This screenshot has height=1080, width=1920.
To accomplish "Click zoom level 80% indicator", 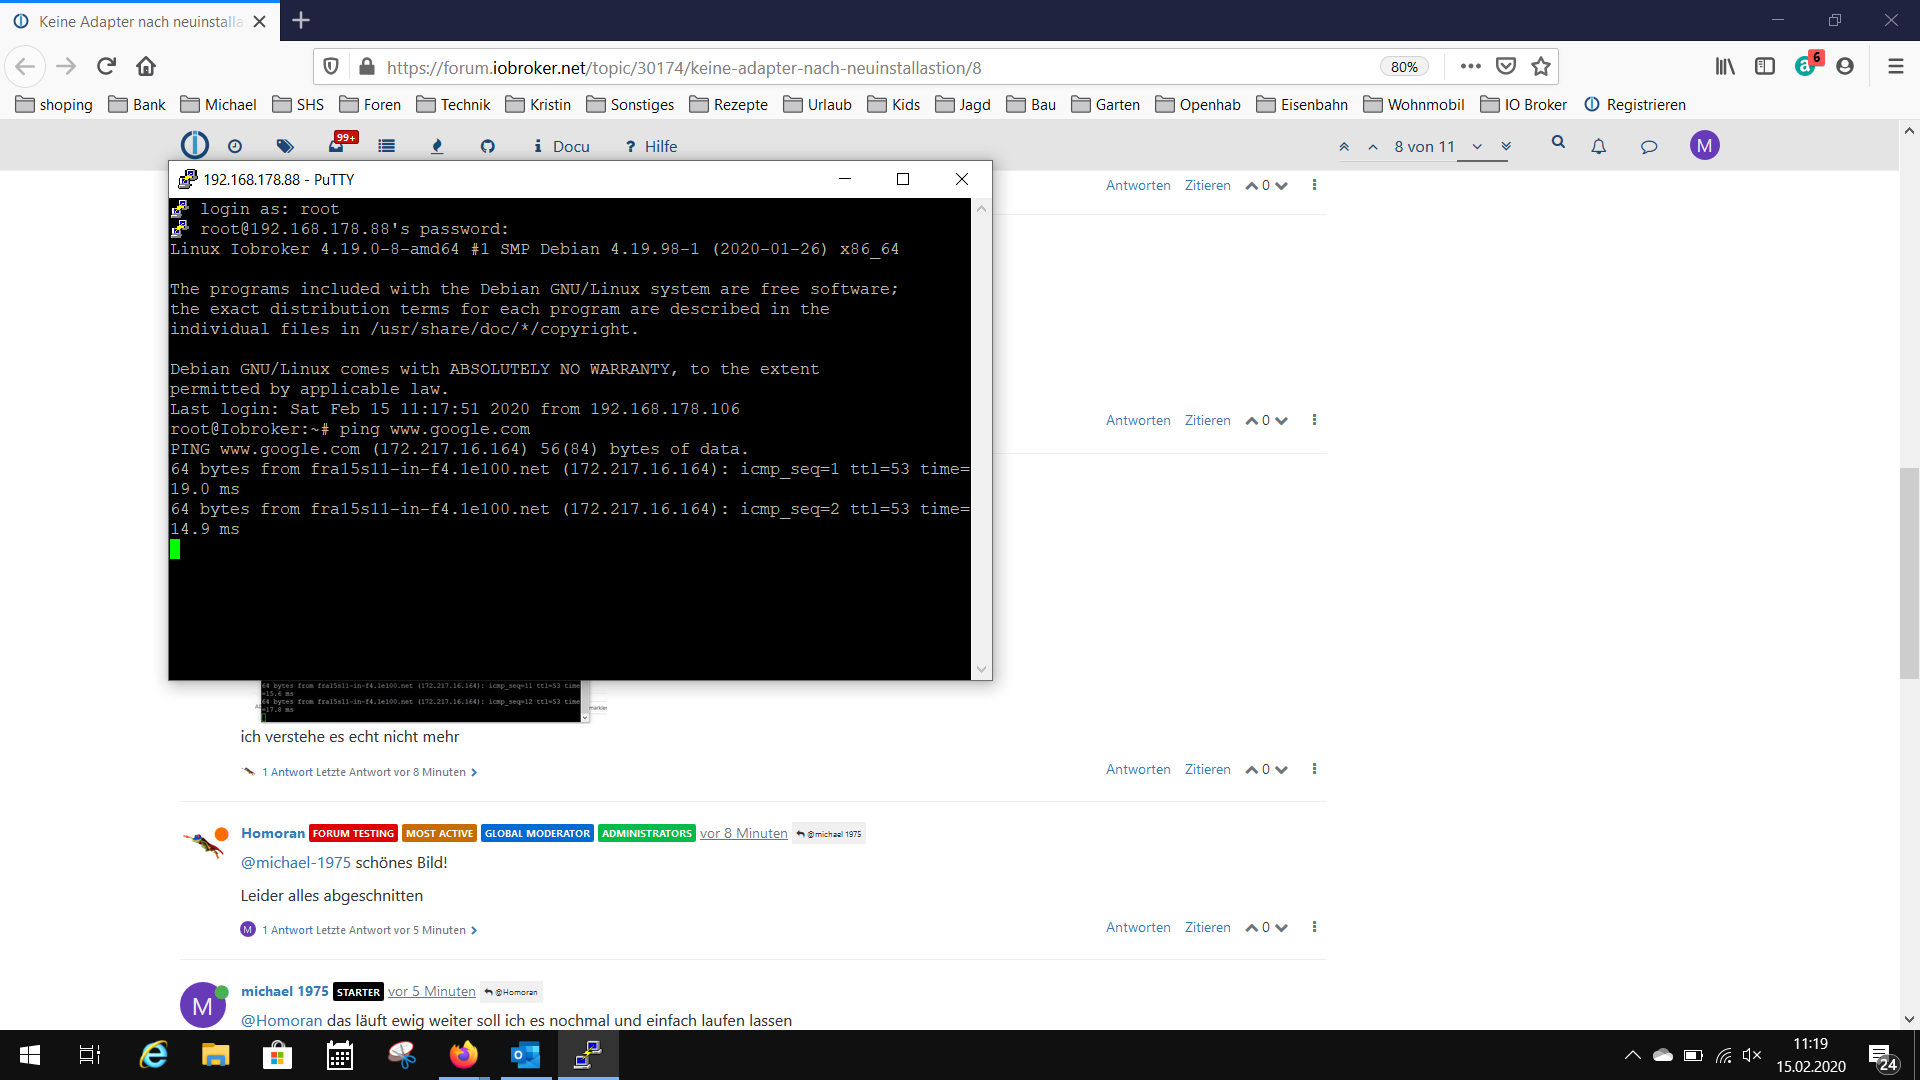I will [1404, 67].
